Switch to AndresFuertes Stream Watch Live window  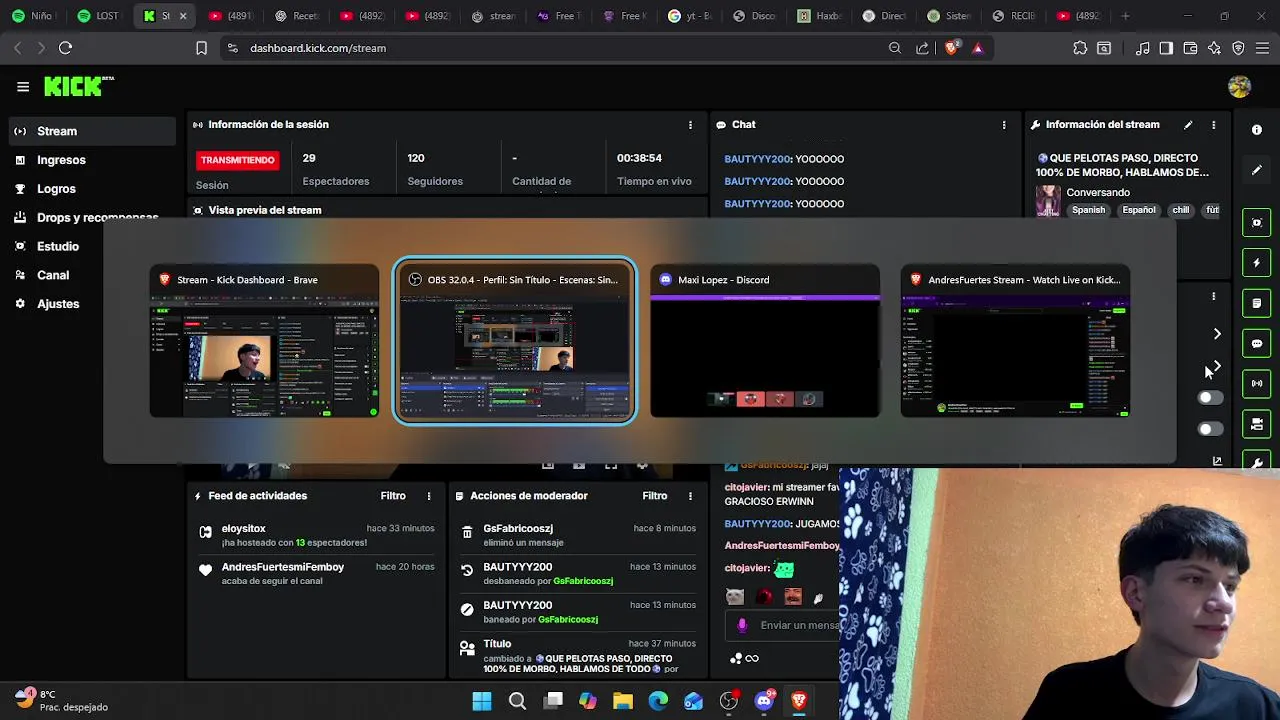click(1015, 341)
